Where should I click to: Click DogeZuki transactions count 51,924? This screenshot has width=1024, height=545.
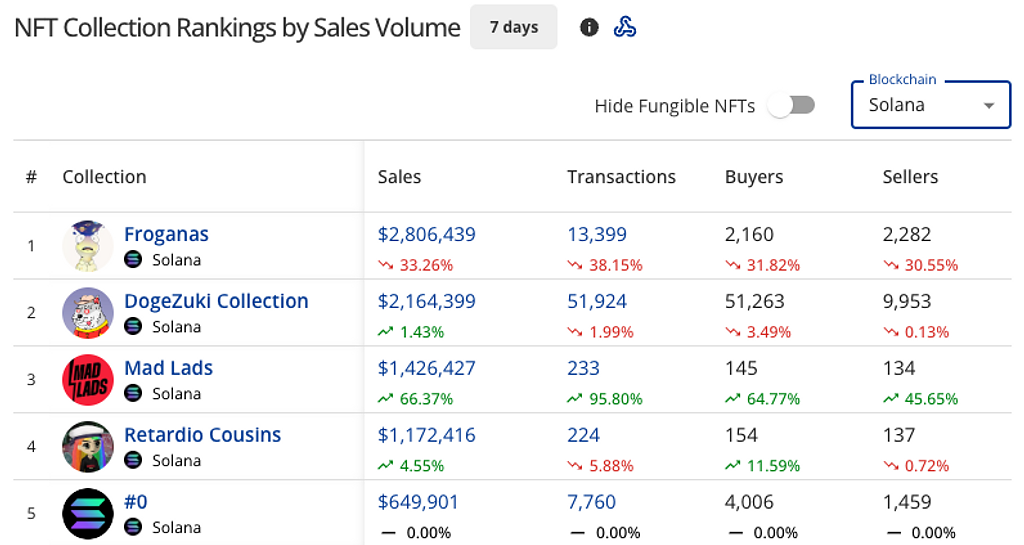pyautogui.click(x=597, y=301)
